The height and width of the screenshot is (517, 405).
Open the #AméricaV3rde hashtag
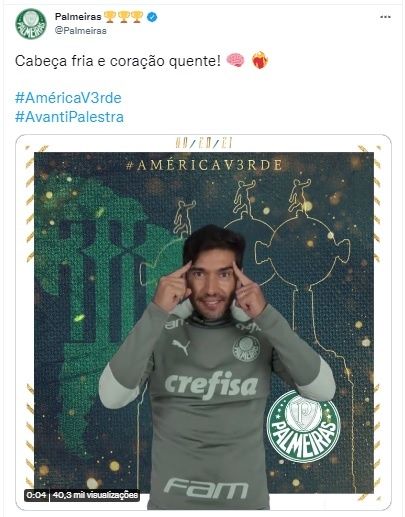point(68,98)
